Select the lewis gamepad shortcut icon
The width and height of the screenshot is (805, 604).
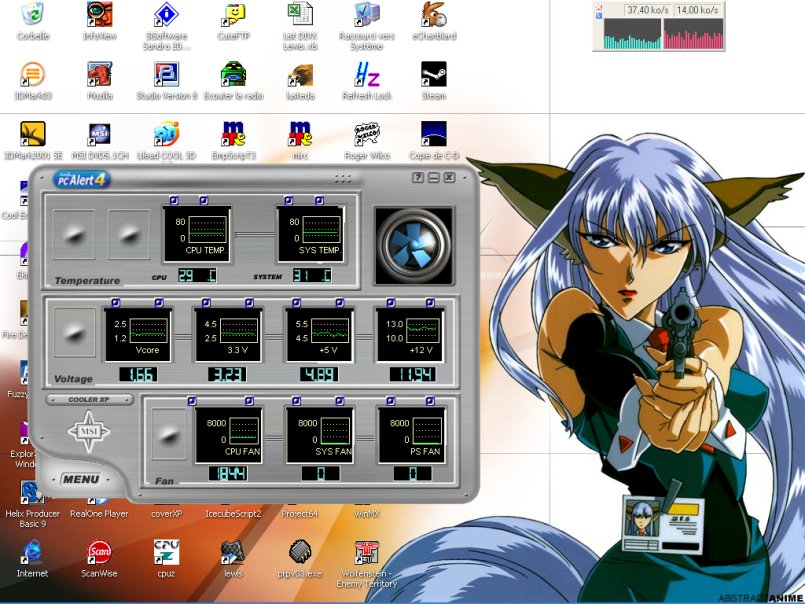(234, 552)
